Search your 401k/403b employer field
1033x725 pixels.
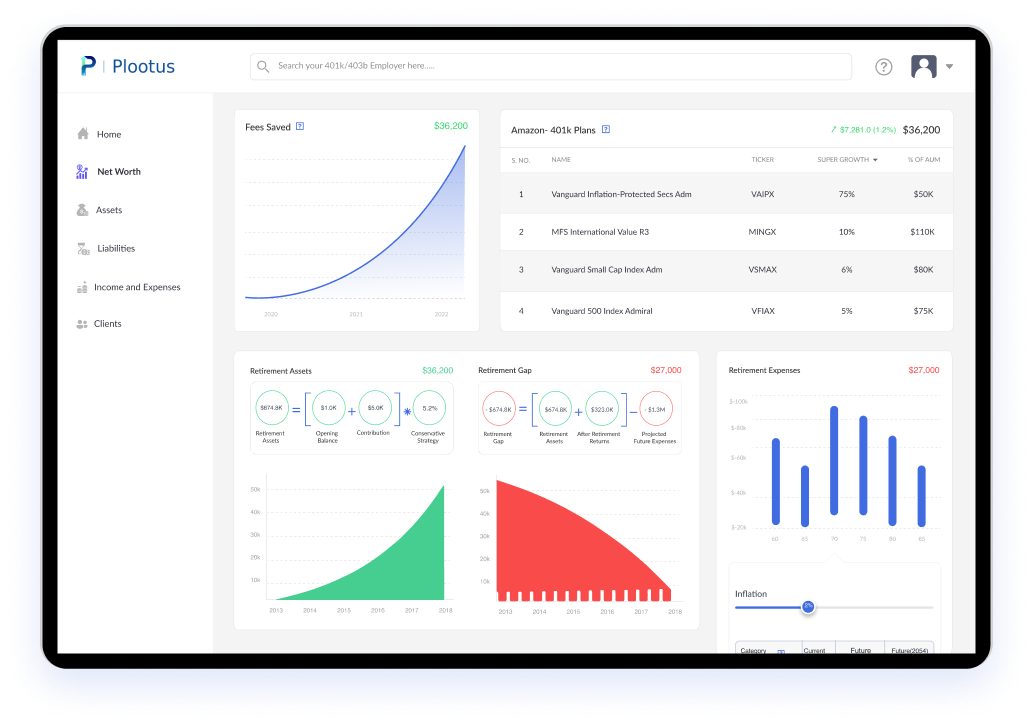[x=551, y=67]
